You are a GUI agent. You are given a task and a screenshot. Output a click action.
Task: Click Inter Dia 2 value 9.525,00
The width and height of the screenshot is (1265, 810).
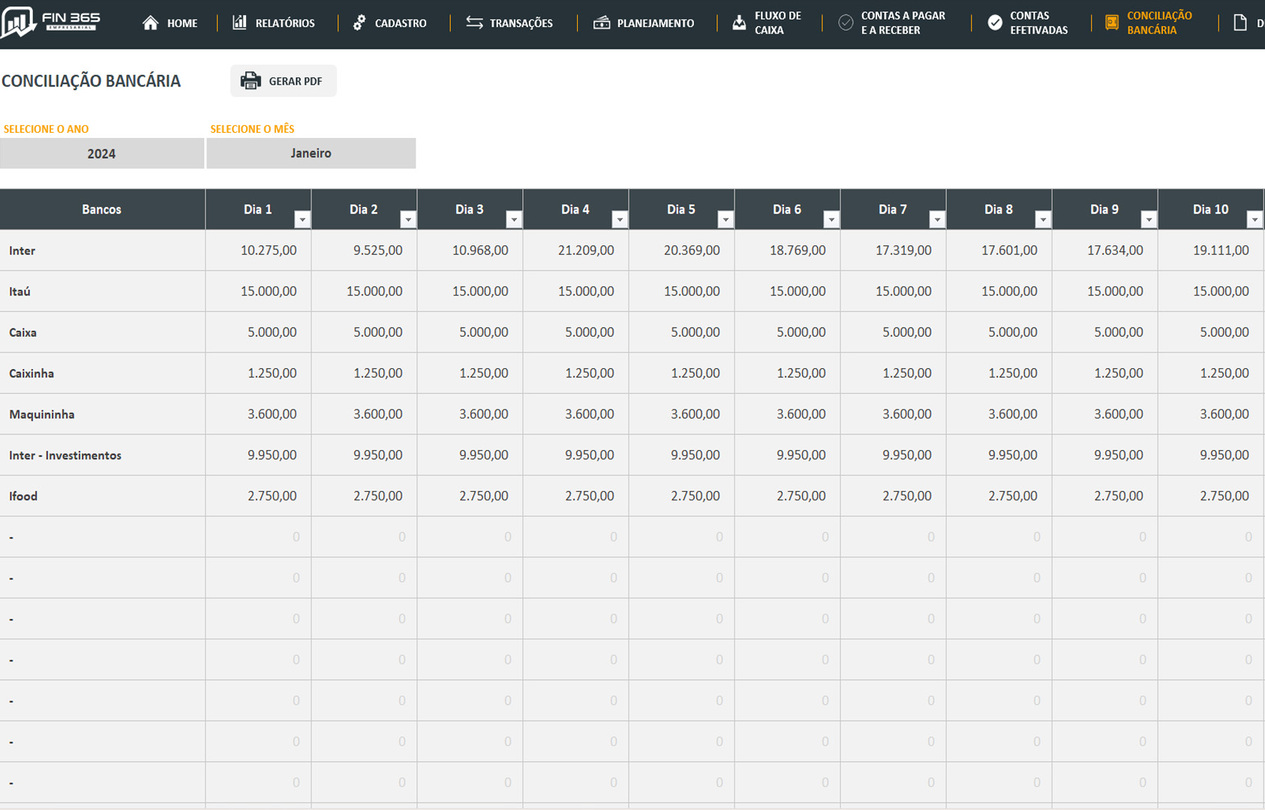378,251
